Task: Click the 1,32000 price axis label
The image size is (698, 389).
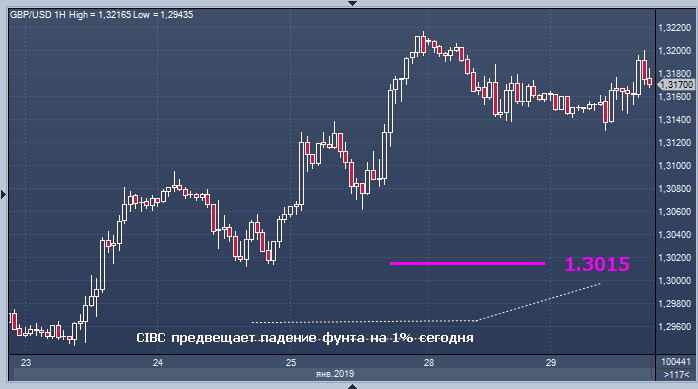Action: 674,51
